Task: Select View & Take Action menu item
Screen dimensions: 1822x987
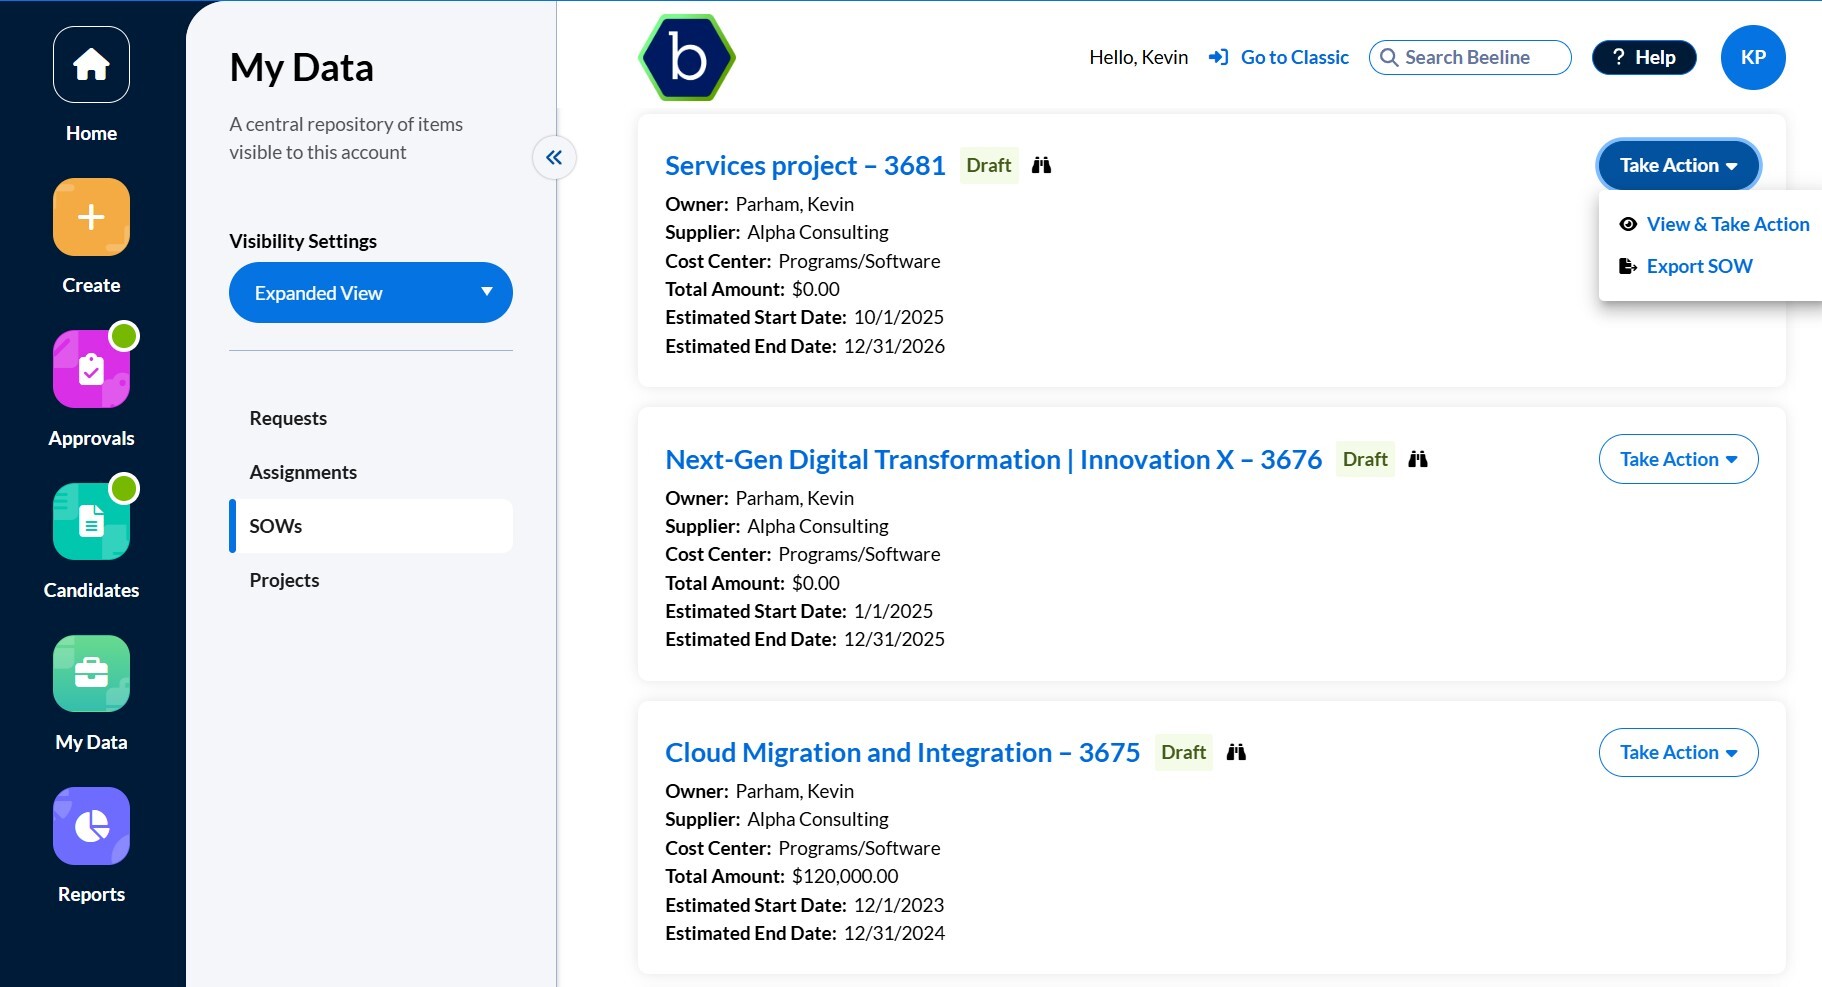Action: (x=1714, y=224)
